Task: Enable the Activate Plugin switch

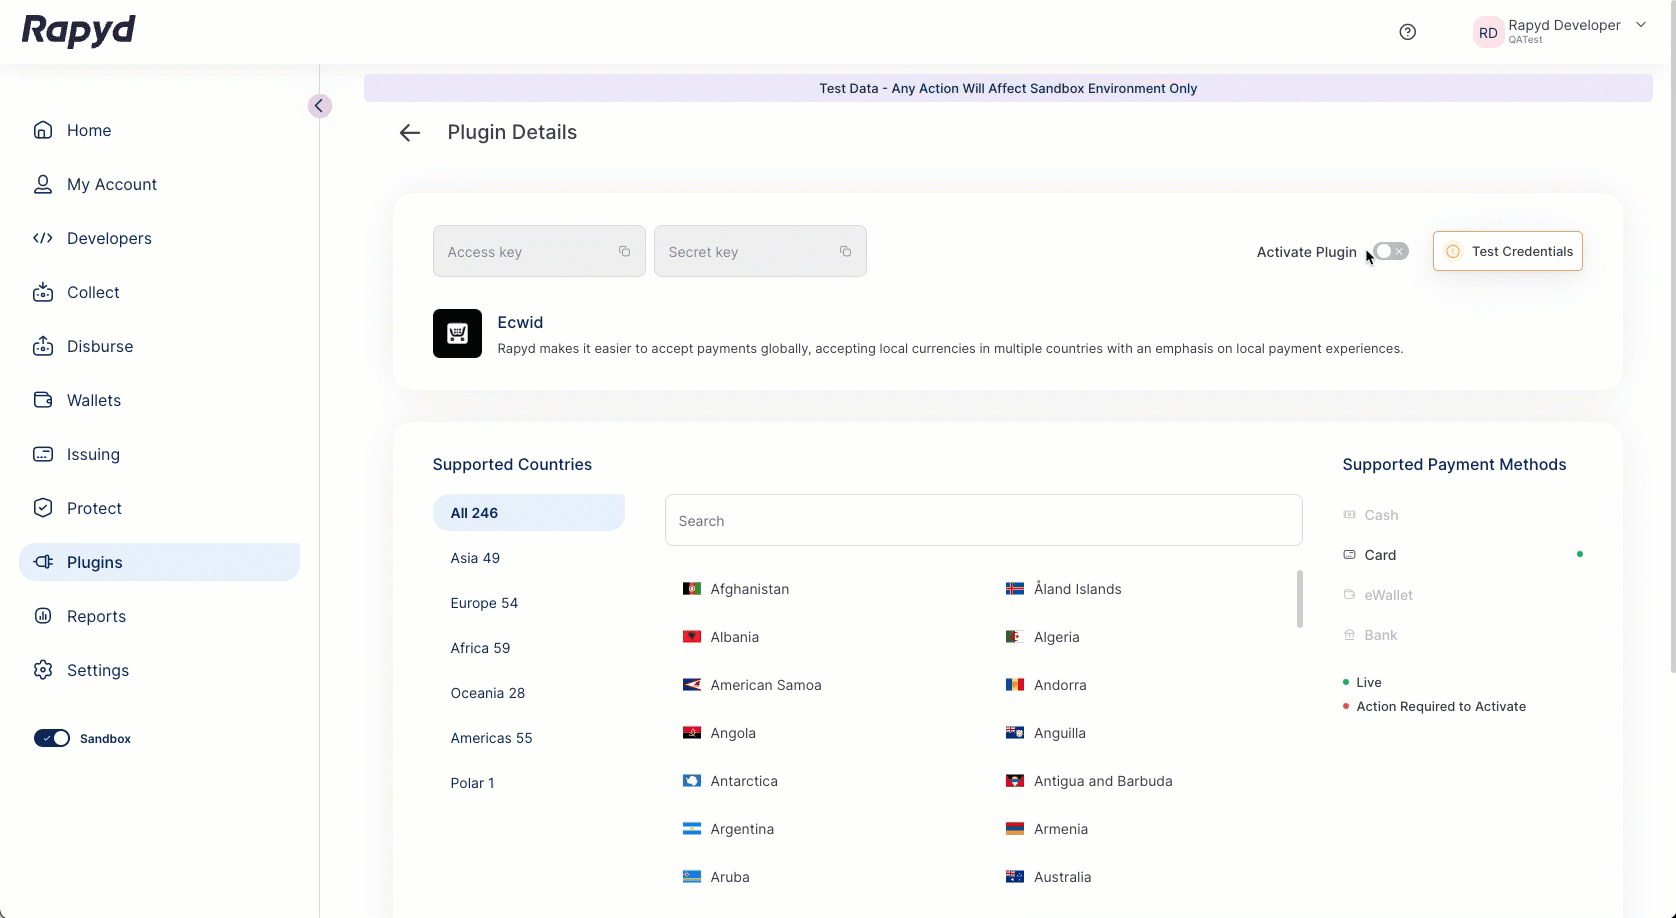Action: click(1390, 251)
